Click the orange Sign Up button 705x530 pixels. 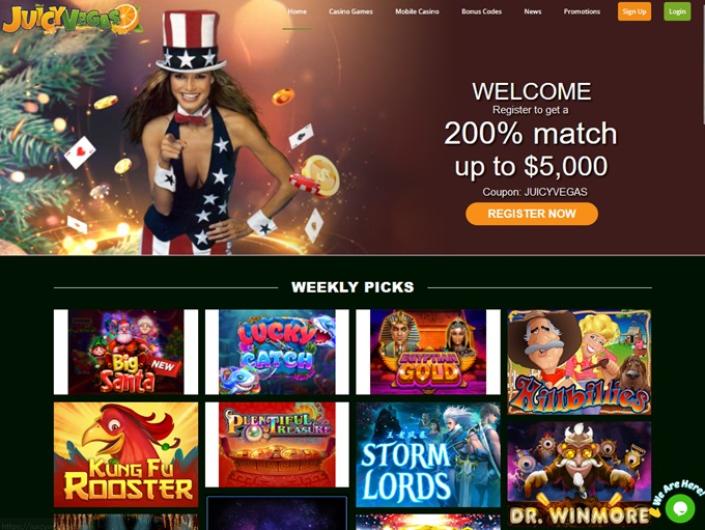pyautogui.click(x=634, y=12)
